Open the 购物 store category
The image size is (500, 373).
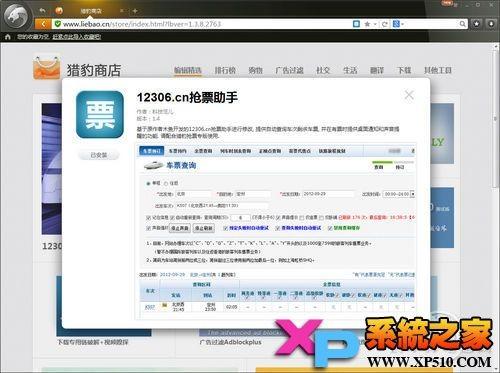[x=255, y=70]
